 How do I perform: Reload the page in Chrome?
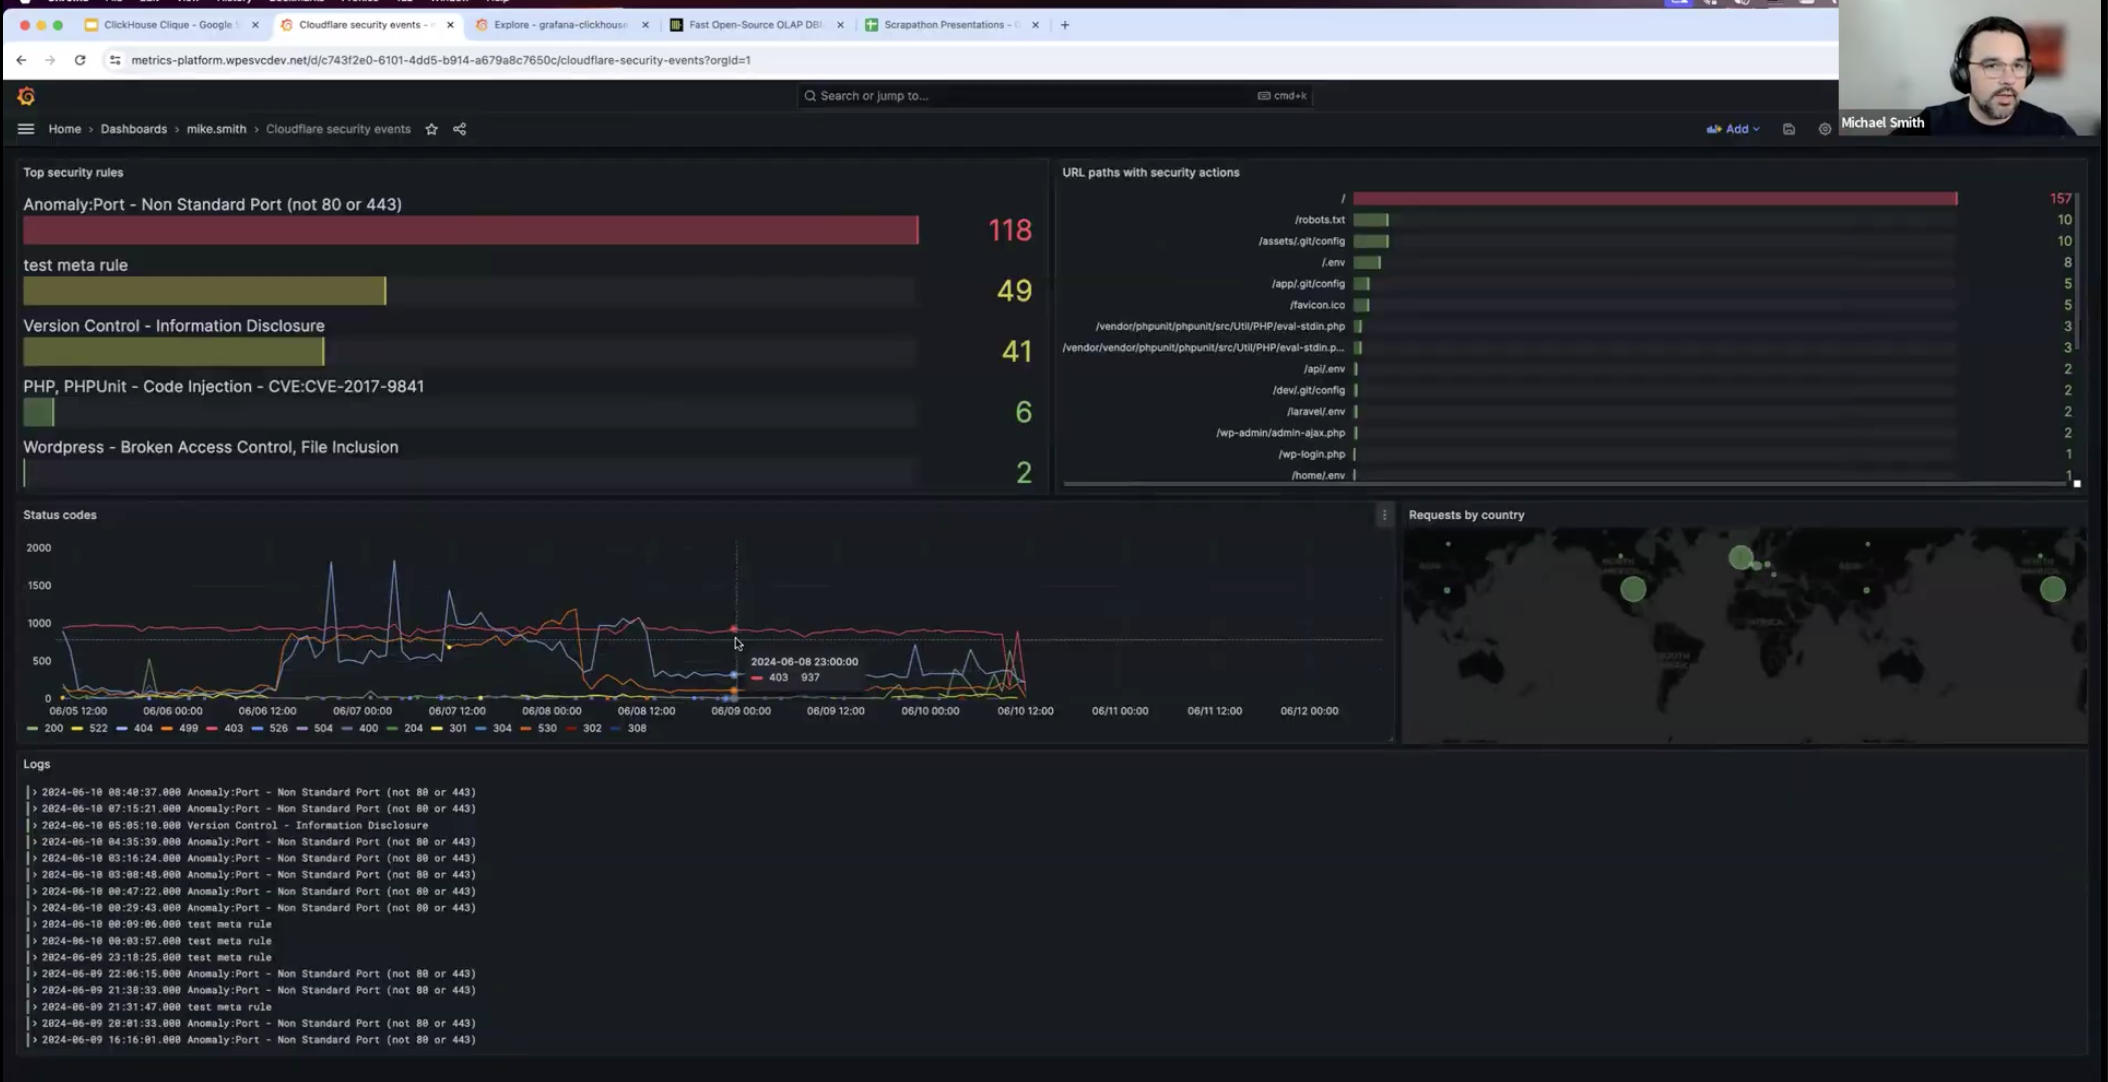[x=80, y=60]
